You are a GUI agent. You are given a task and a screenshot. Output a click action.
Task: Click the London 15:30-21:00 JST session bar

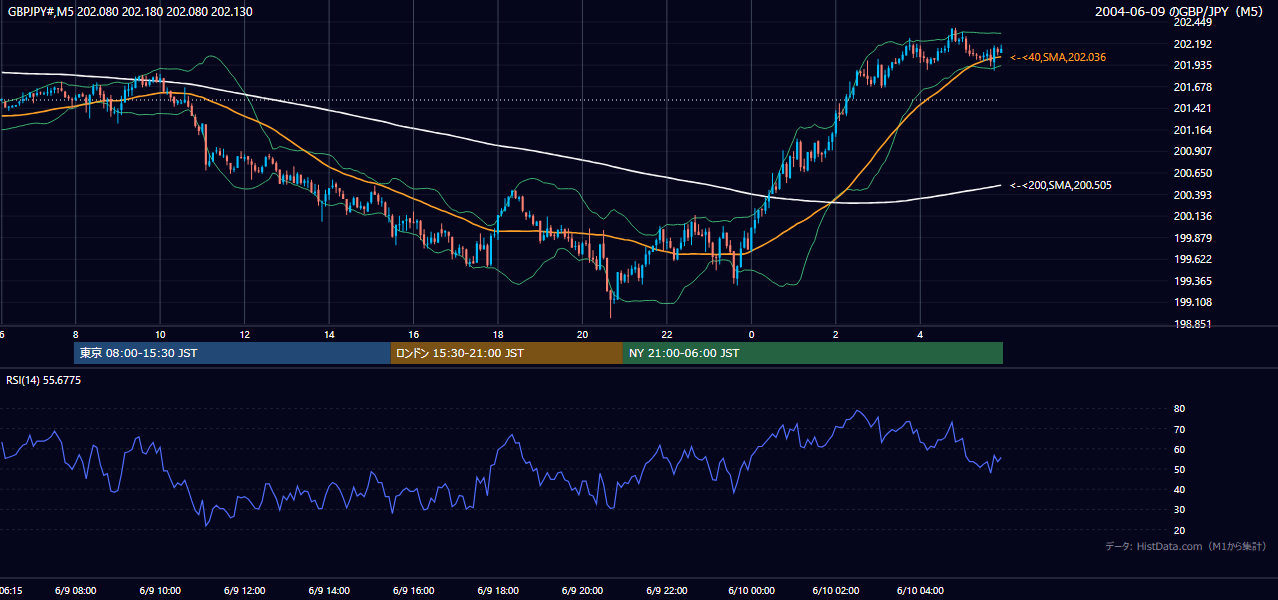(506, 353)
